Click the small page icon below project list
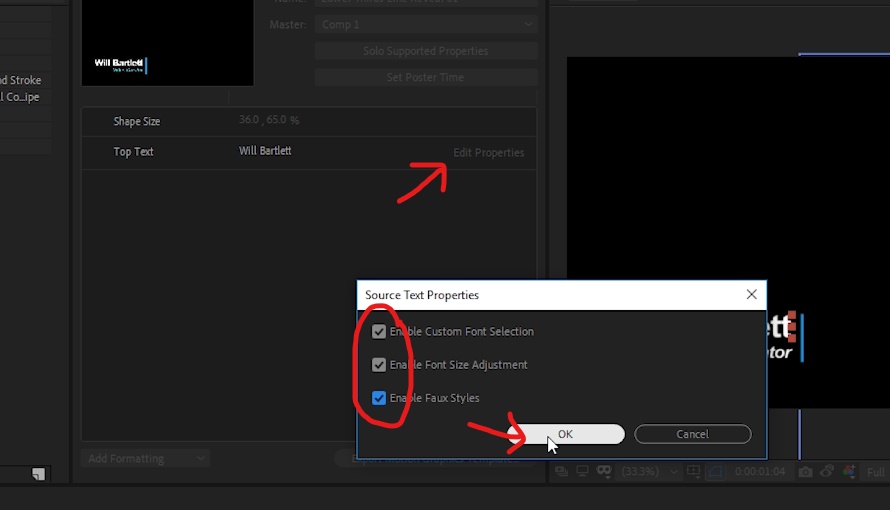The height and width of the screenshot is (510, 890). 39,474
